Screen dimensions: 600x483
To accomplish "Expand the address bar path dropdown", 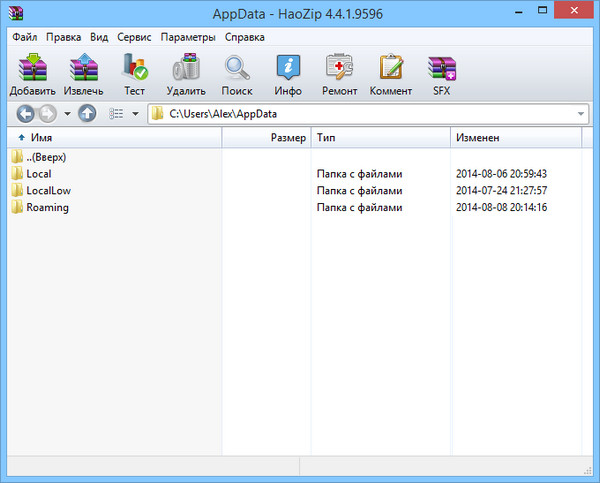I will tap(581, 113).
